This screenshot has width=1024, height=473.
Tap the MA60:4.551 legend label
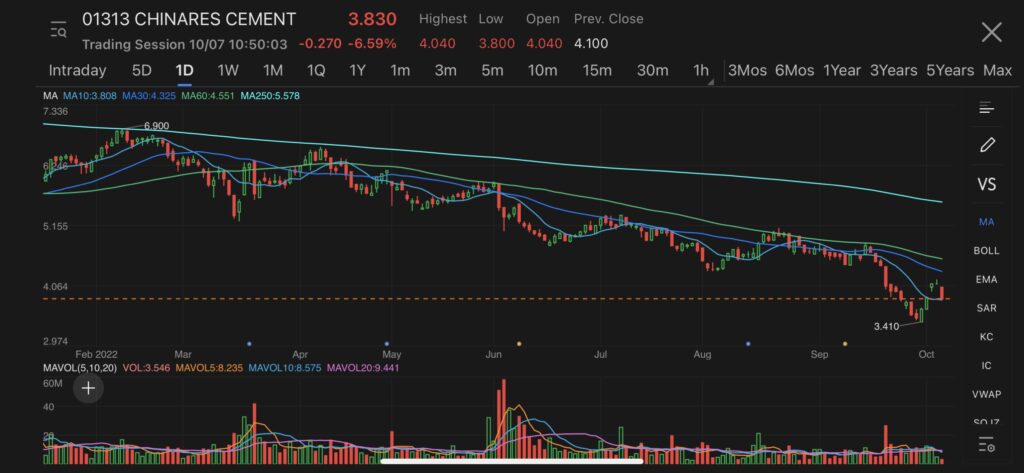tap(208, 96)
